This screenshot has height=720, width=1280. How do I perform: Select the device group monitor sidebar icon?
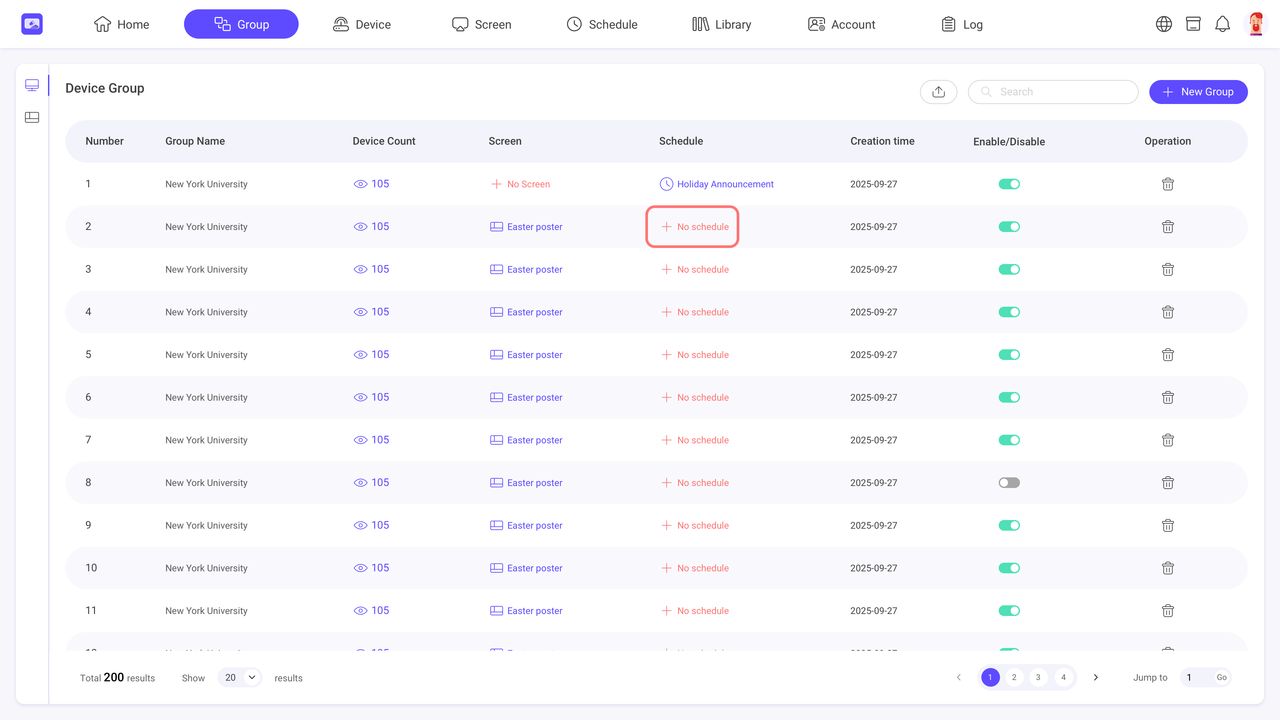point(32,85)
